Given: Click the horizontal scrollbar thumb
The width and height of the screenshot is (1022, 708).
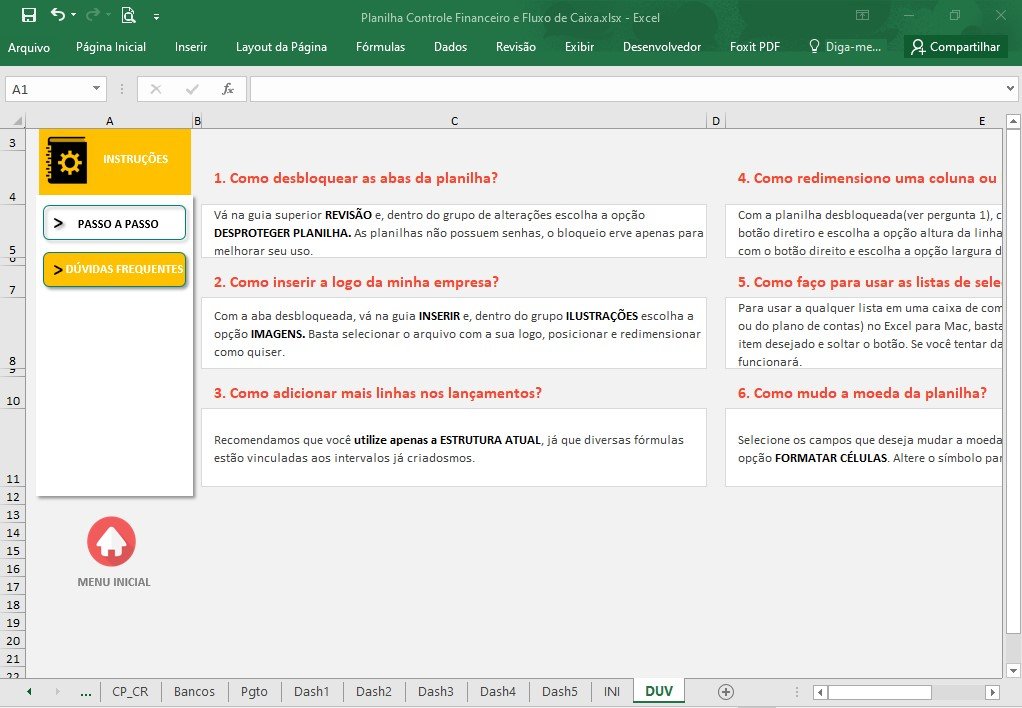Looking at the screenshot, I should (879, 692).
